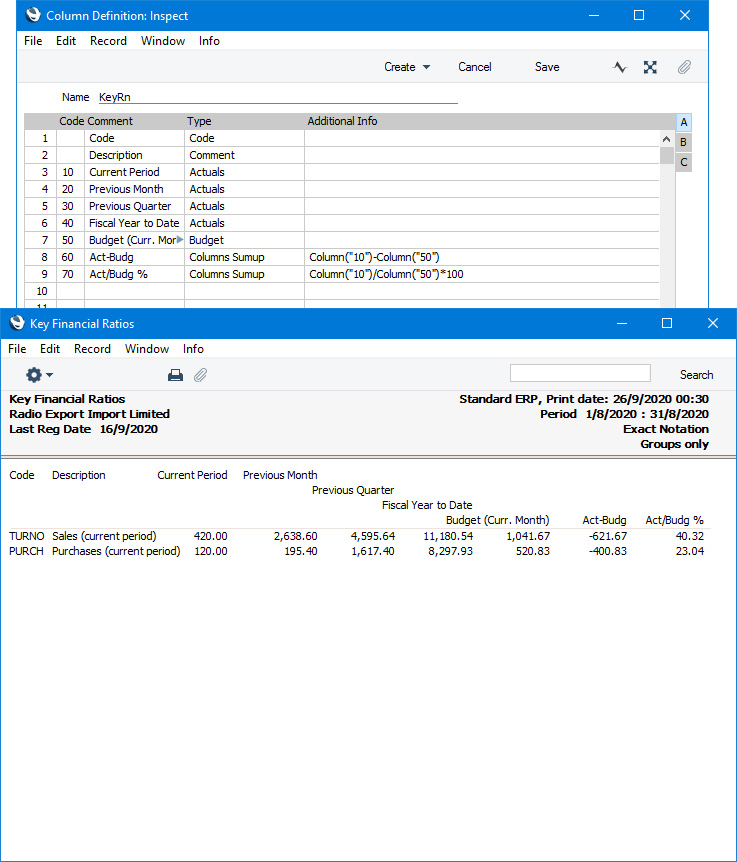Click 'Purchases (current period)' description

tap(116, 551)
